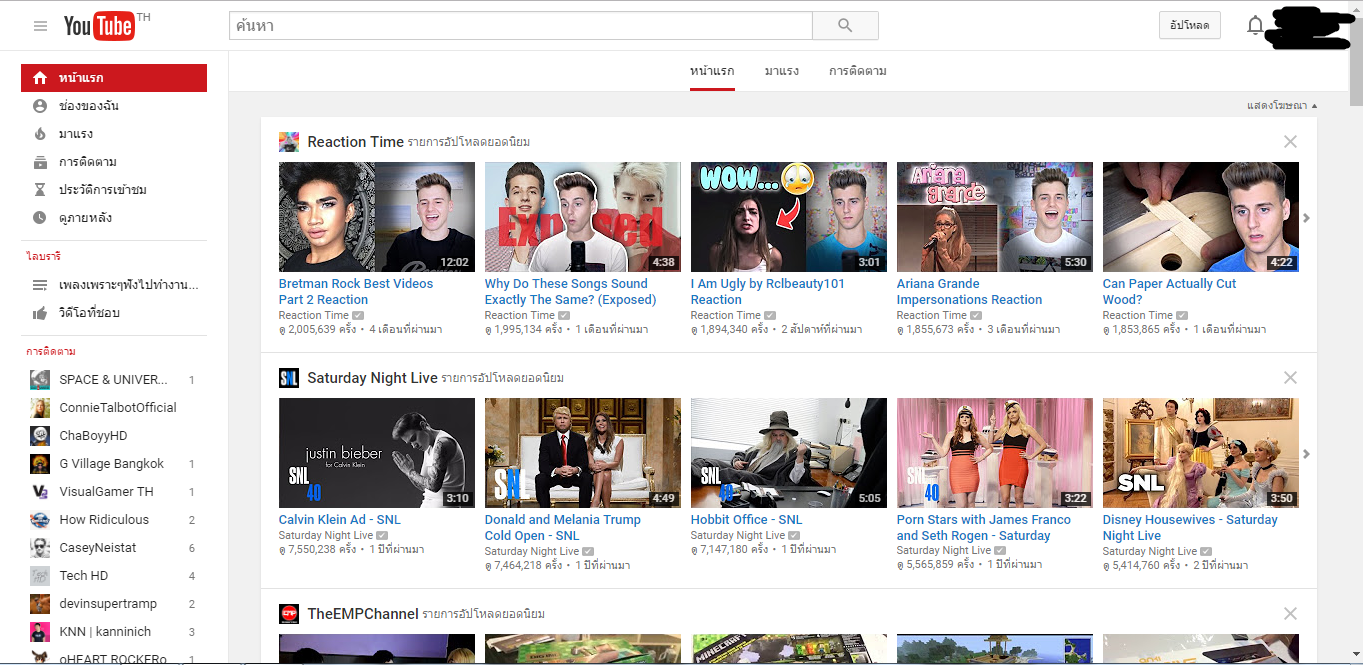
Task: Open watch history hourglass icon
Action: pyautogui.click(x=40, y=190)
